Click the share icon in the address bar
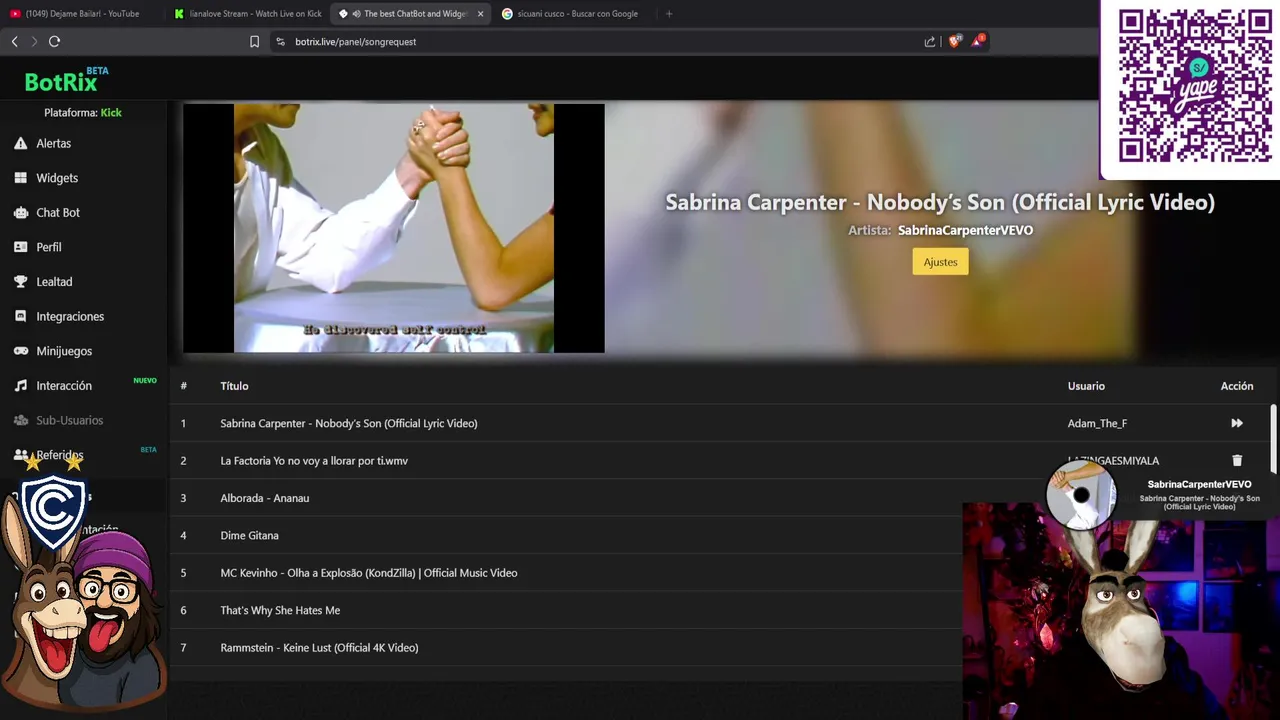The width and height of the screenshot is (1280, 720). 930,41
